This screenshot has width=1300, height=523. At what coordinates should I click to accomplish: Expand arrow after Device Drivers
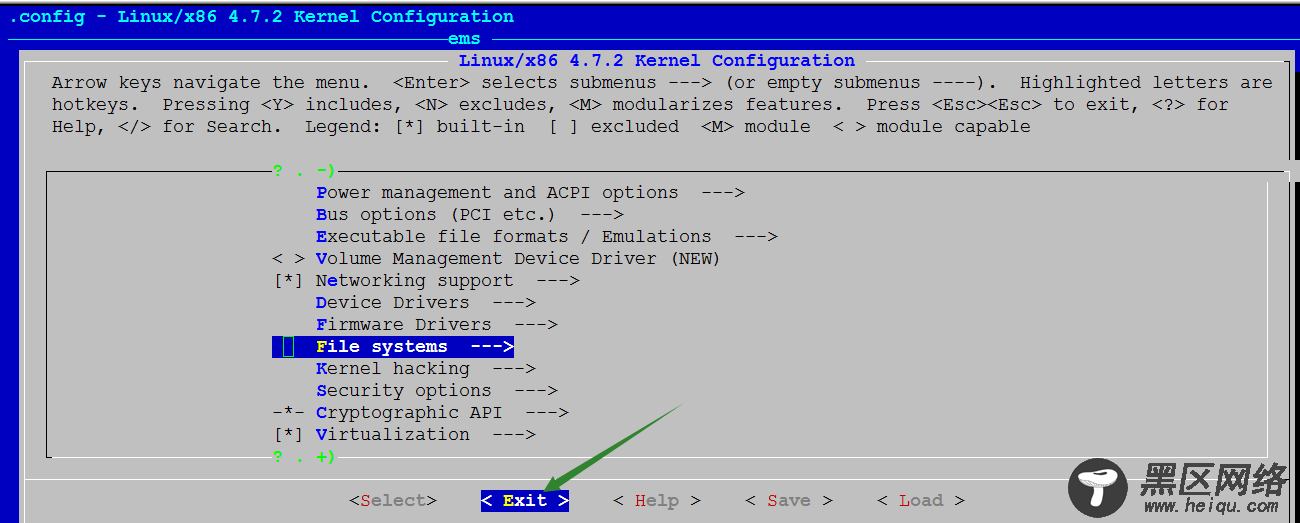point(514,303)
